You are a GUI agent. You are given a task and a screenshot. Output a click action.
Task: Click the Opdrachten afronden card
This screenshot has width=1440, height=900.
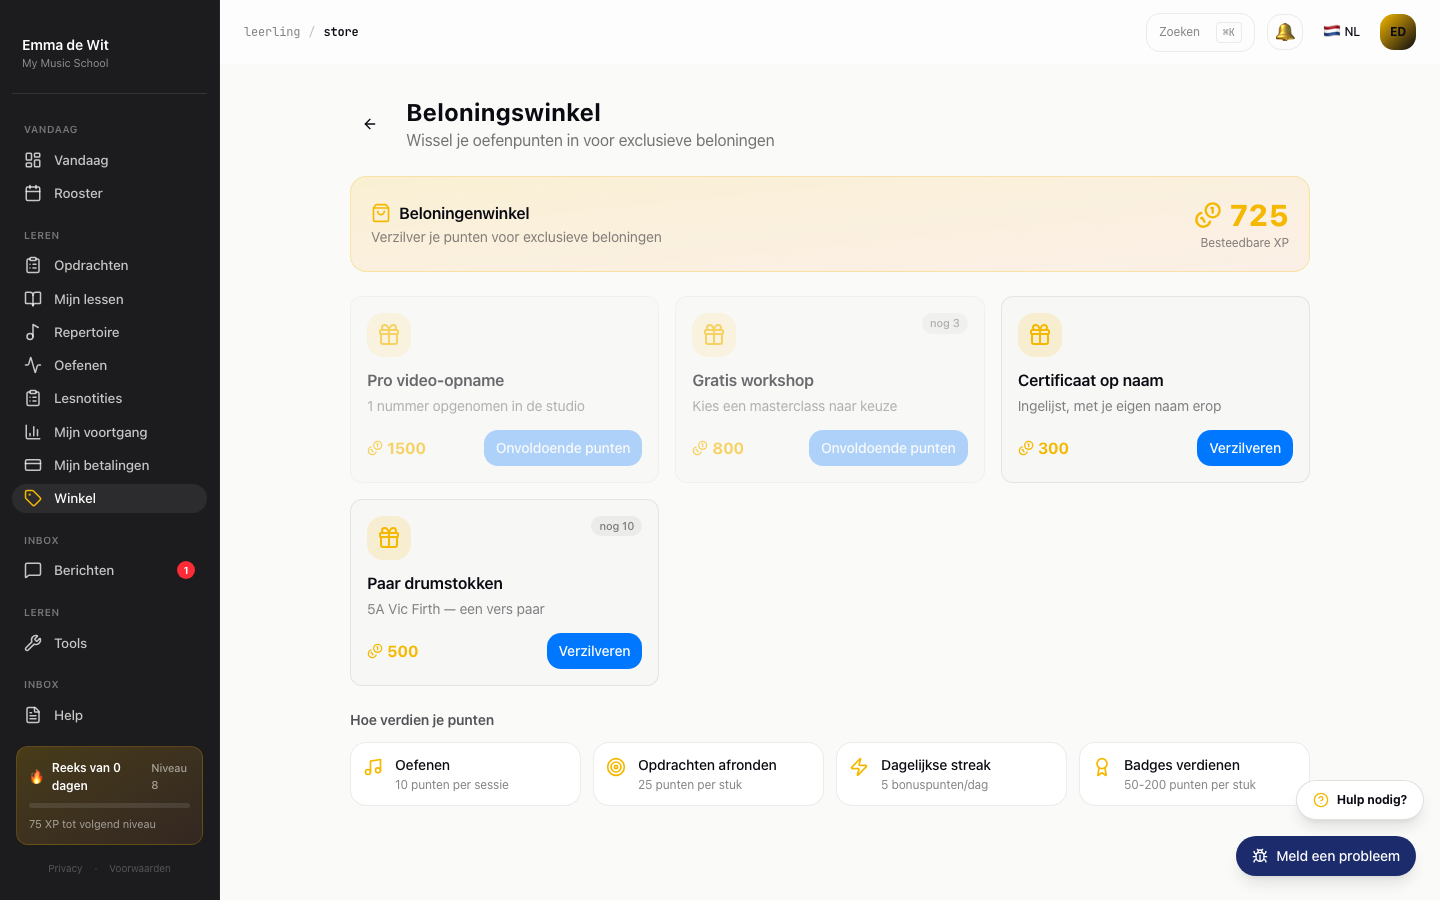(x=708, y=774)
